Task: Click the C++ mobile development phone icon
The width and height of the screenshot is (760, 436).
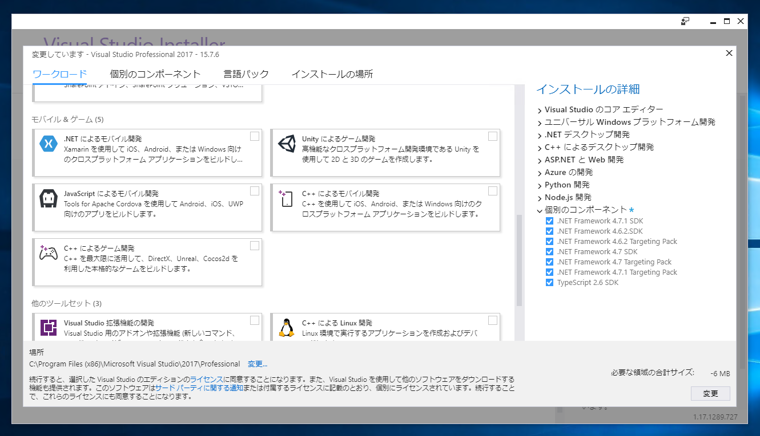Action: [x=286, y=199]
